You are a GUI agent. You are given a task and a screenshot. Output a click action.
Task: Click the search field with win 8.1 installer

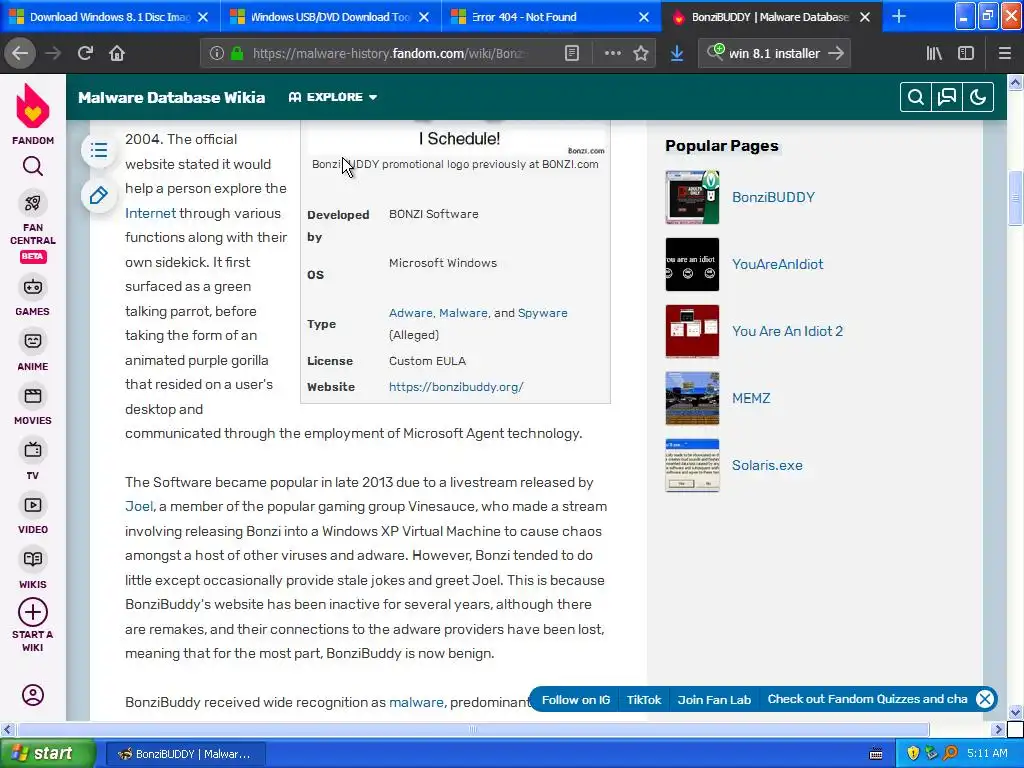[x=774, y=54]
